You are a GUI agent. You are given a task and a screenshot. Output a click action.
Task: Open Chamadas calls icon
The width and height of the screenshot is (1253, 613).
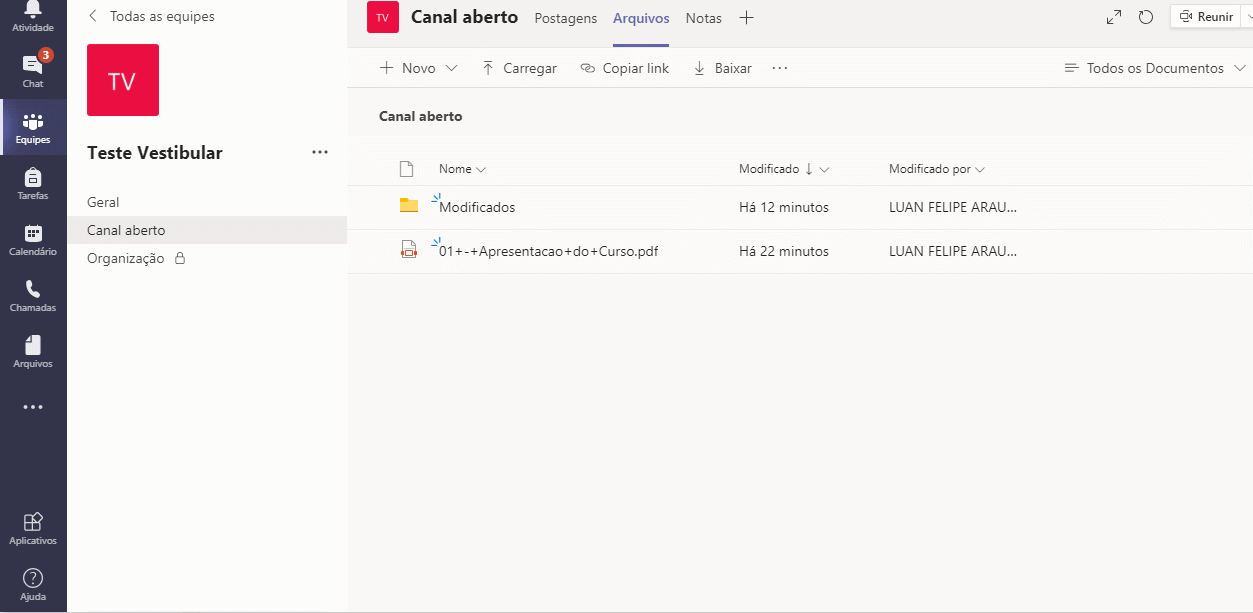pos(33,295)
